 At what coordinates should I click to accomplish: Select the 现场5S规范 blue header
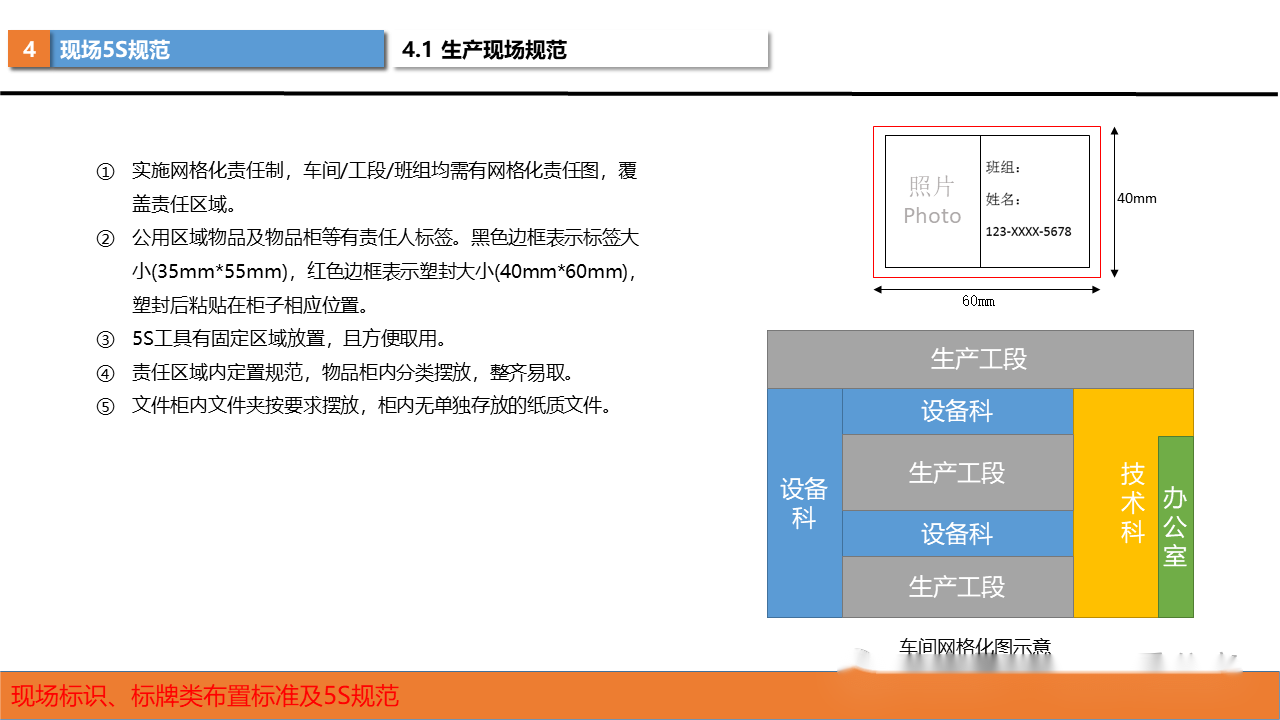click(218, 49)
